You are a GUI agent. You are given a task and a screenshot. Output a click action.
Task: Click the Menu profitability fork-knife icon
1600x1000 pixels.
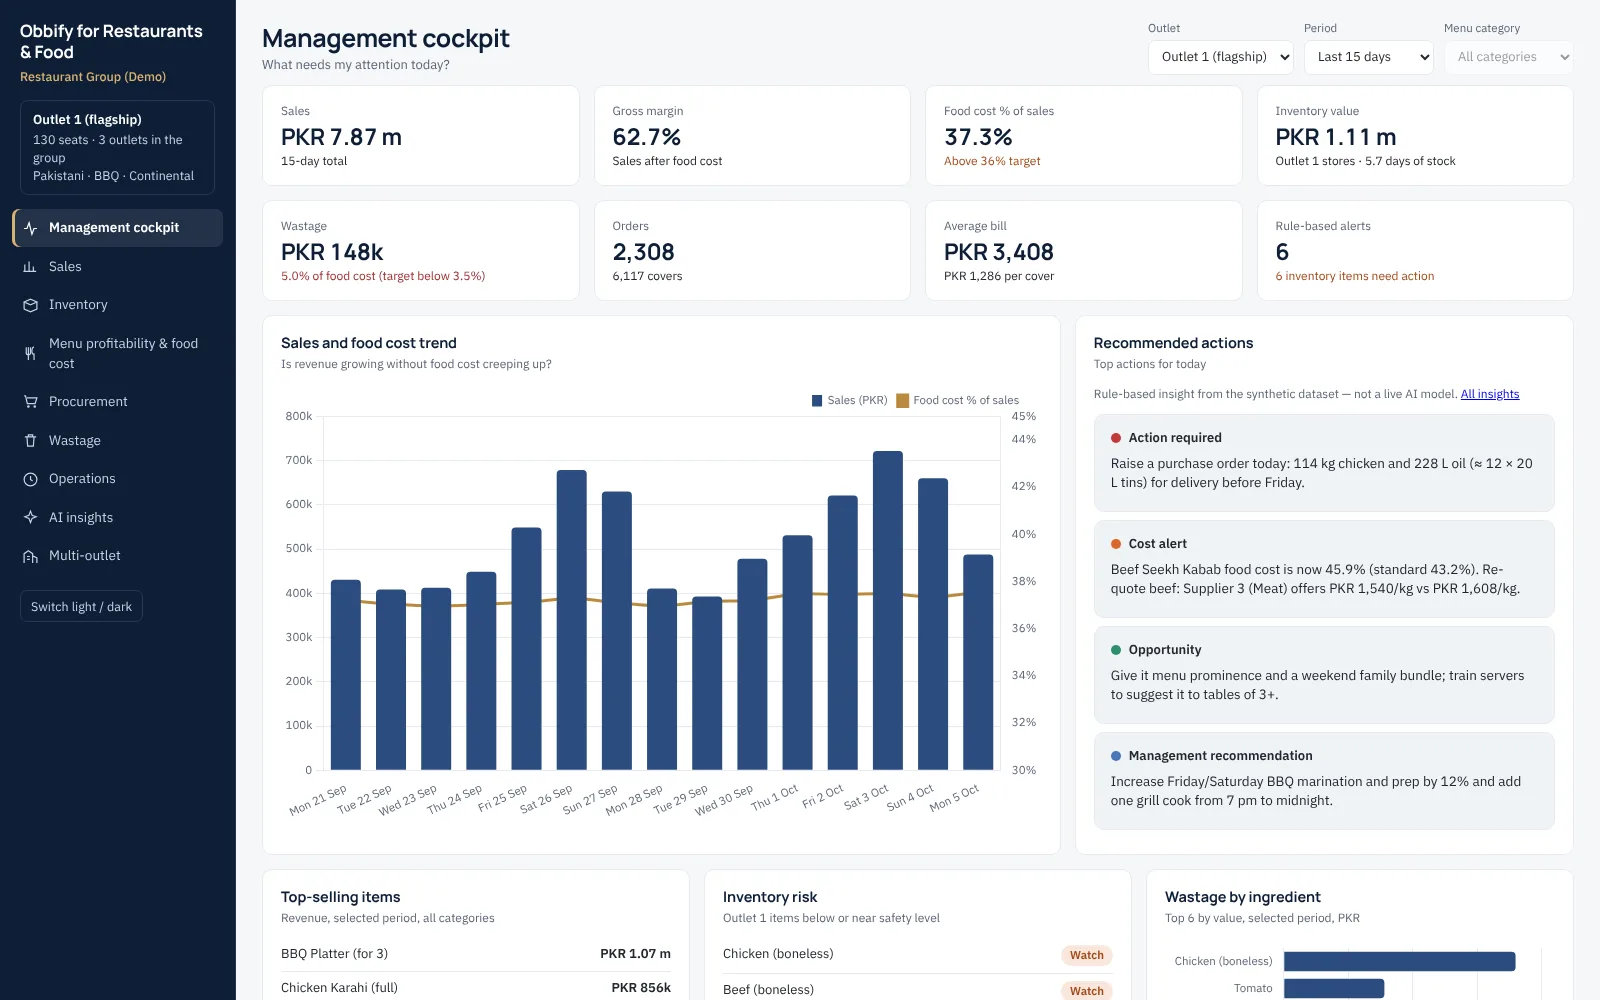pyautogui.click(x=30, y=353)
